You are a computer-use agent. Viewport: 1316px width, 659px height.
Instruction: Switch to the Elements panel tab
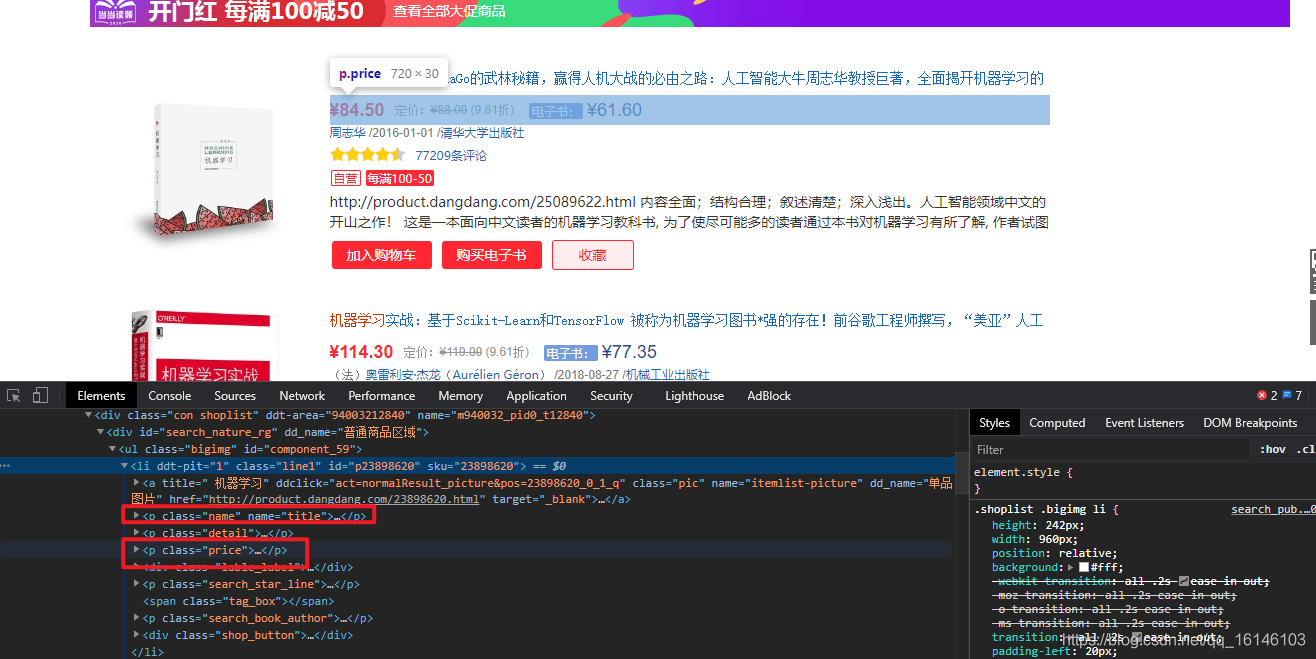tap(101, 395)
